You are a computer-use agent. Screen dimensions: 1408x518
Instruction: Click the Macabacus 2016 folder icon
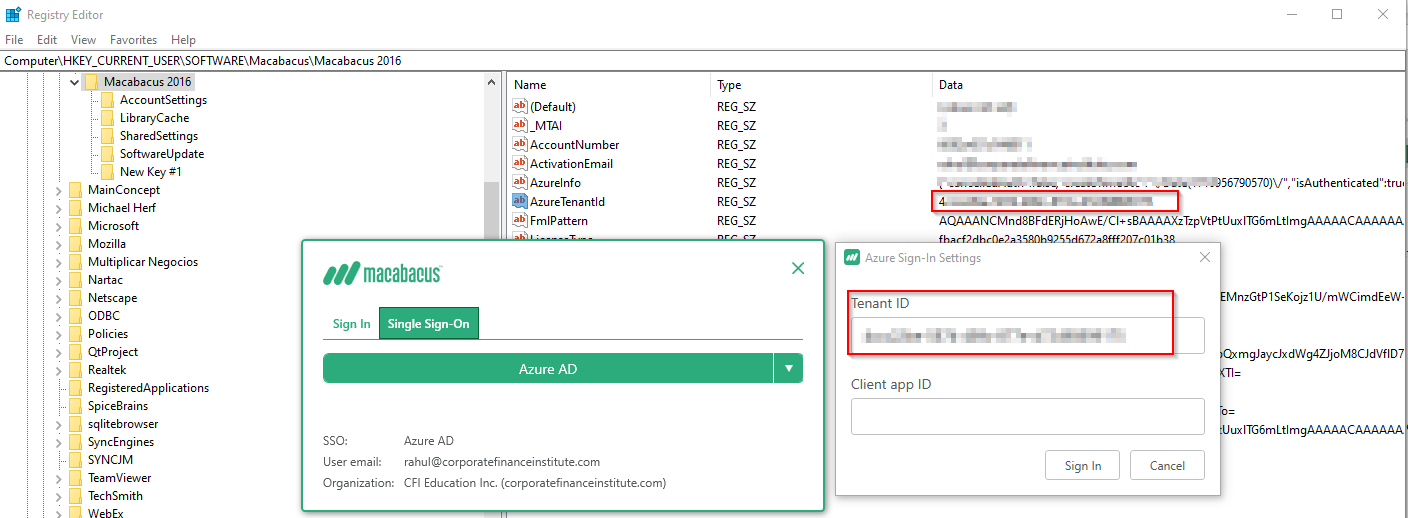pos(92,82)
